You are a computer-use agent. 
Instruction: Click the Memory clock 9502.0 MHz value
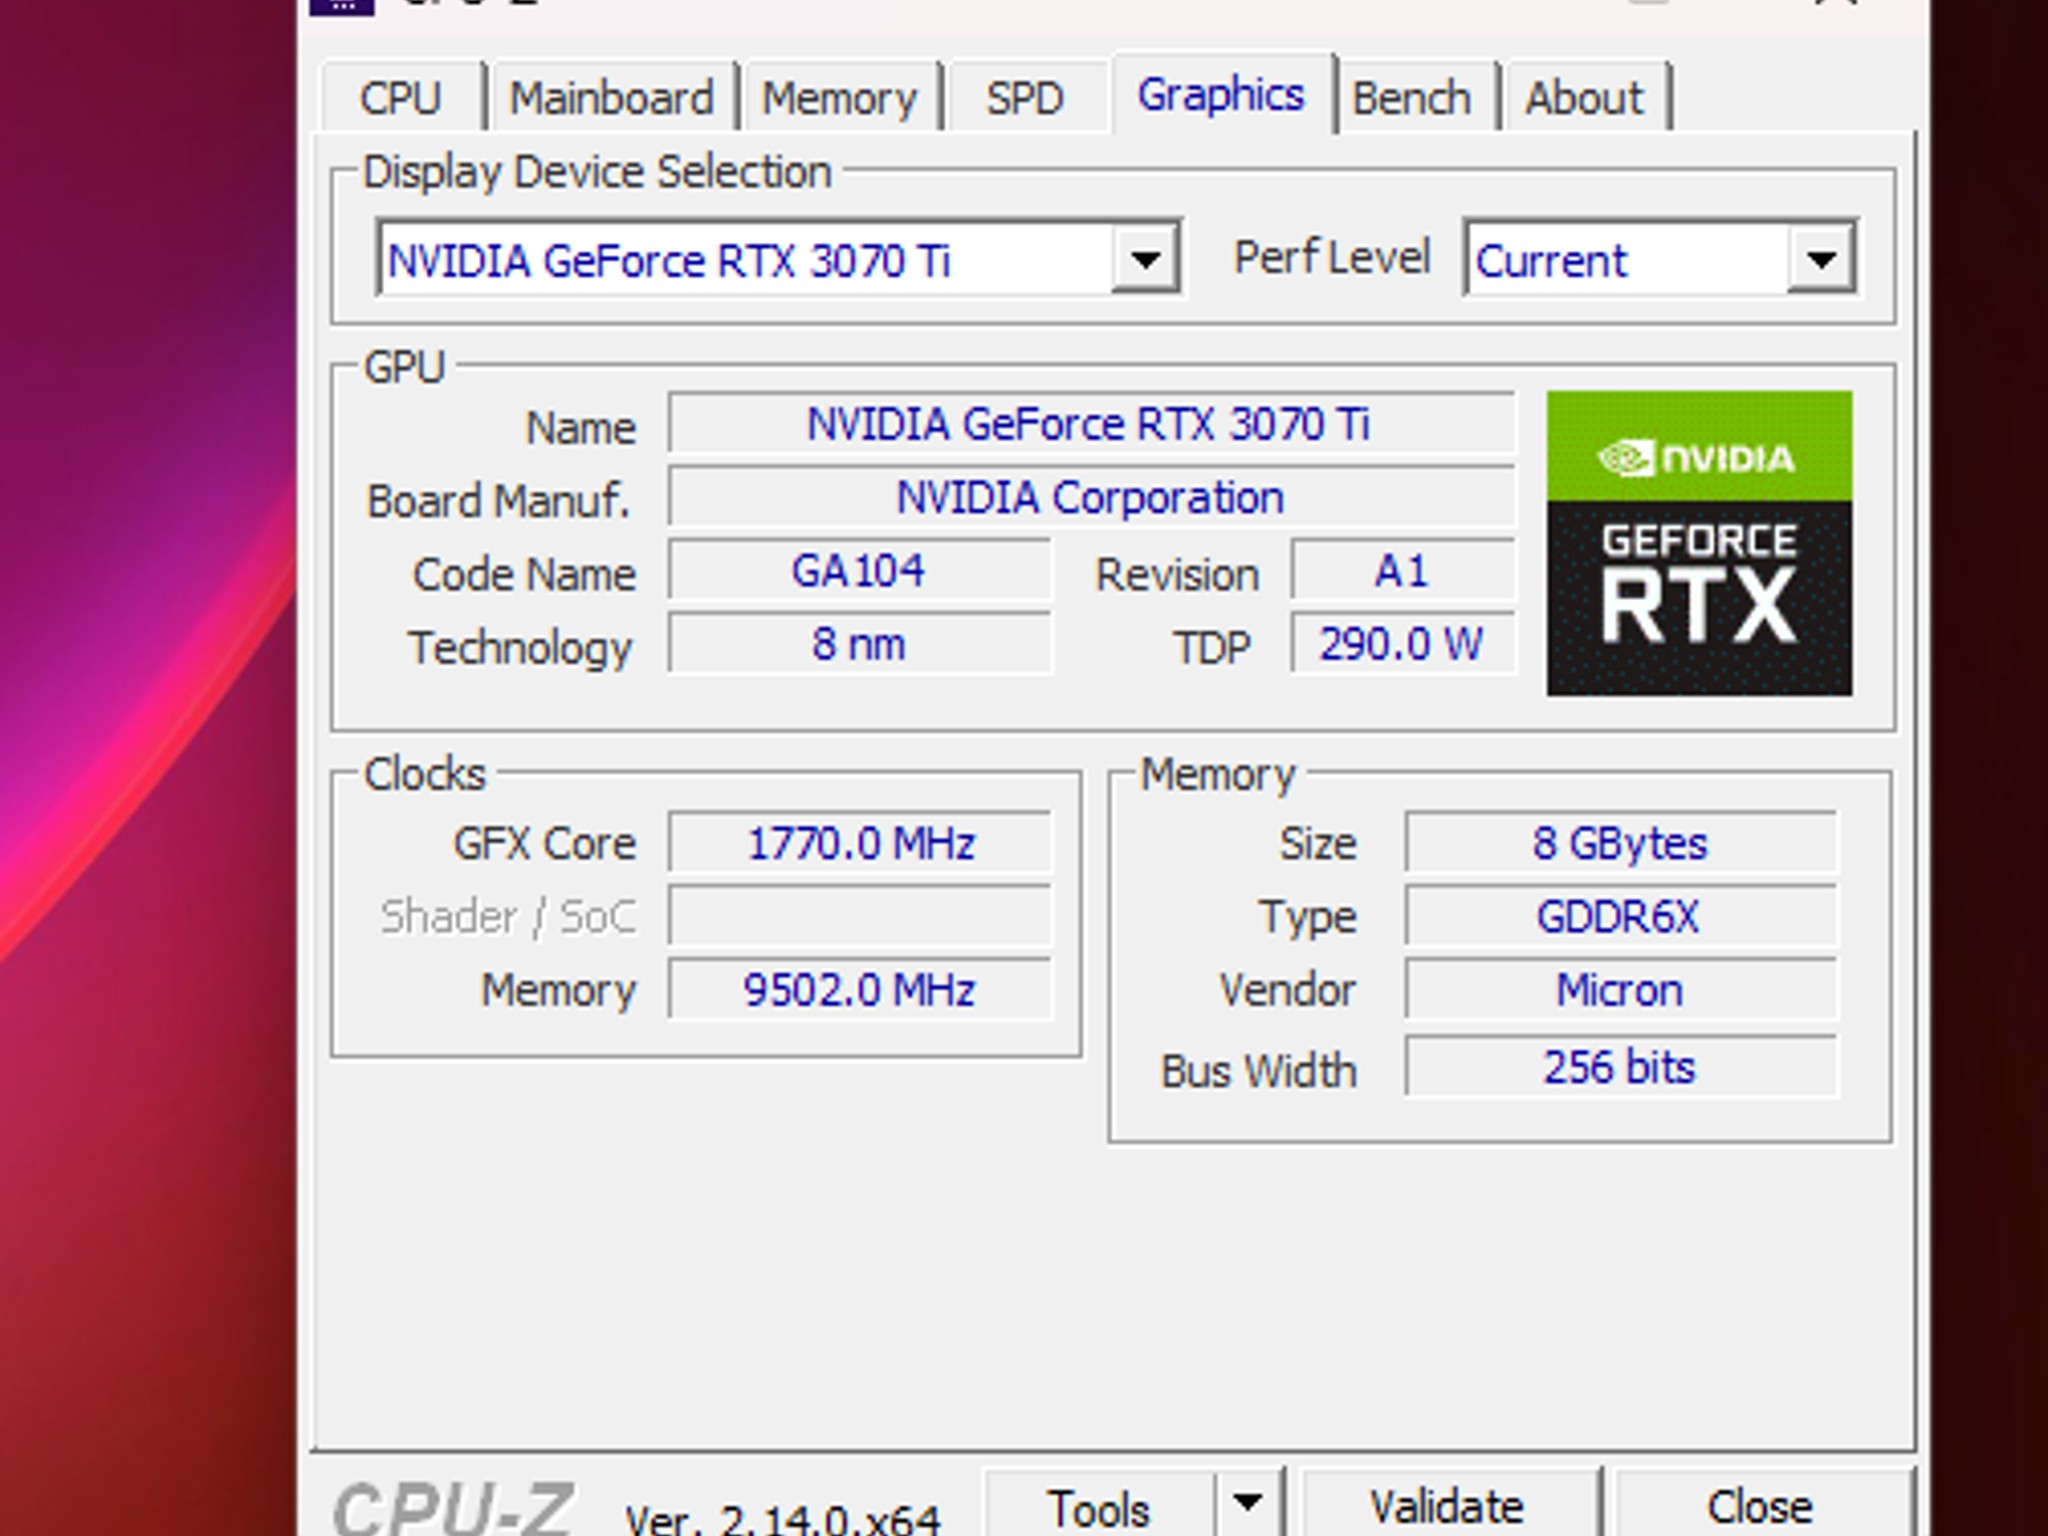click(x=860, y=990)
